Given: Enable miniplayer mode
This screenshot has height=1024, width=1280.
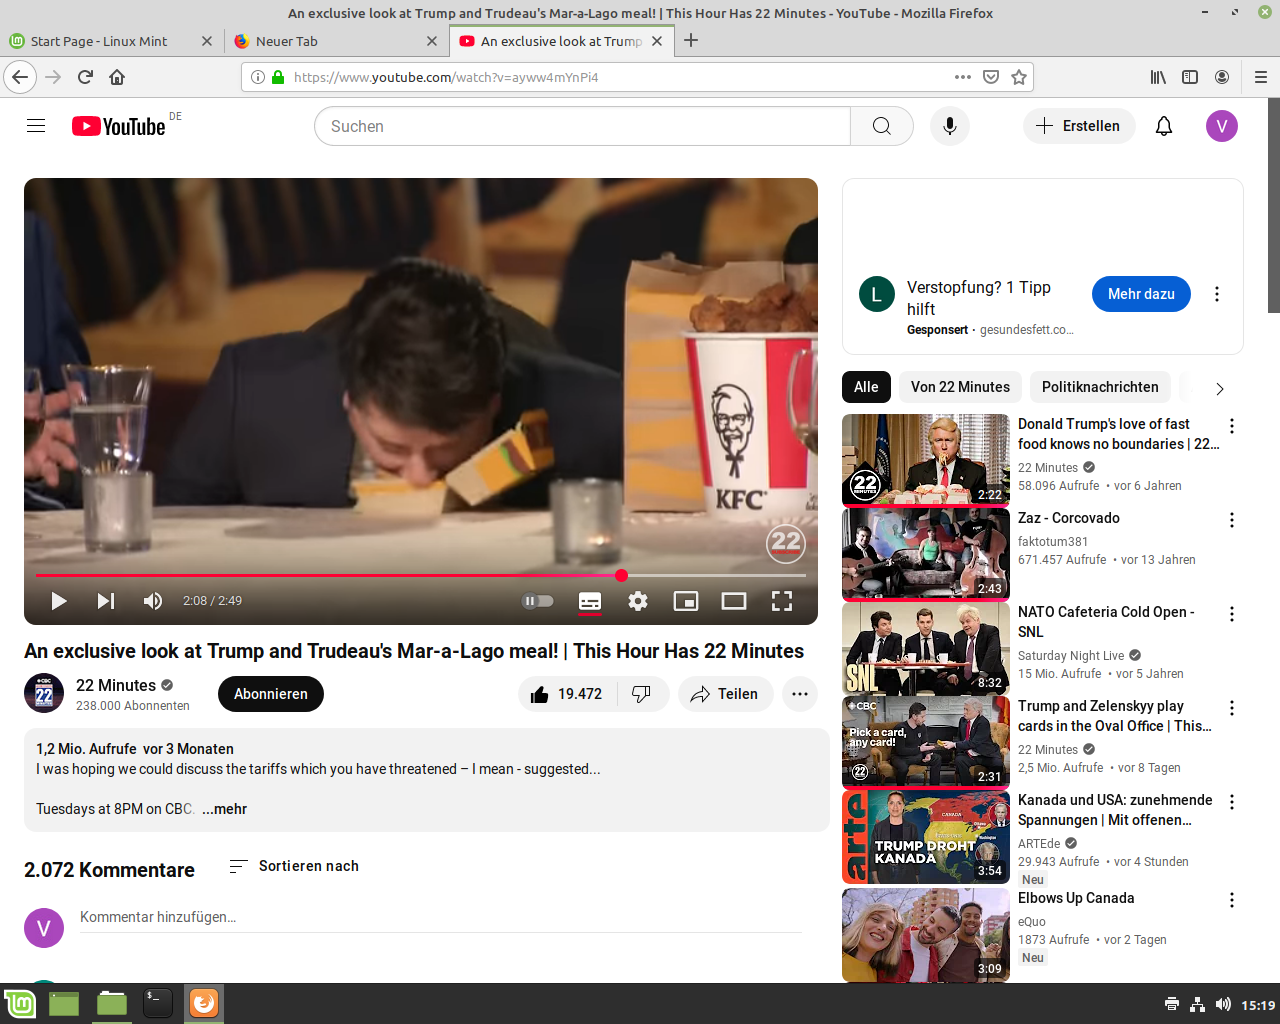Looking at the screenshot, I should click(x=686, y=601).
